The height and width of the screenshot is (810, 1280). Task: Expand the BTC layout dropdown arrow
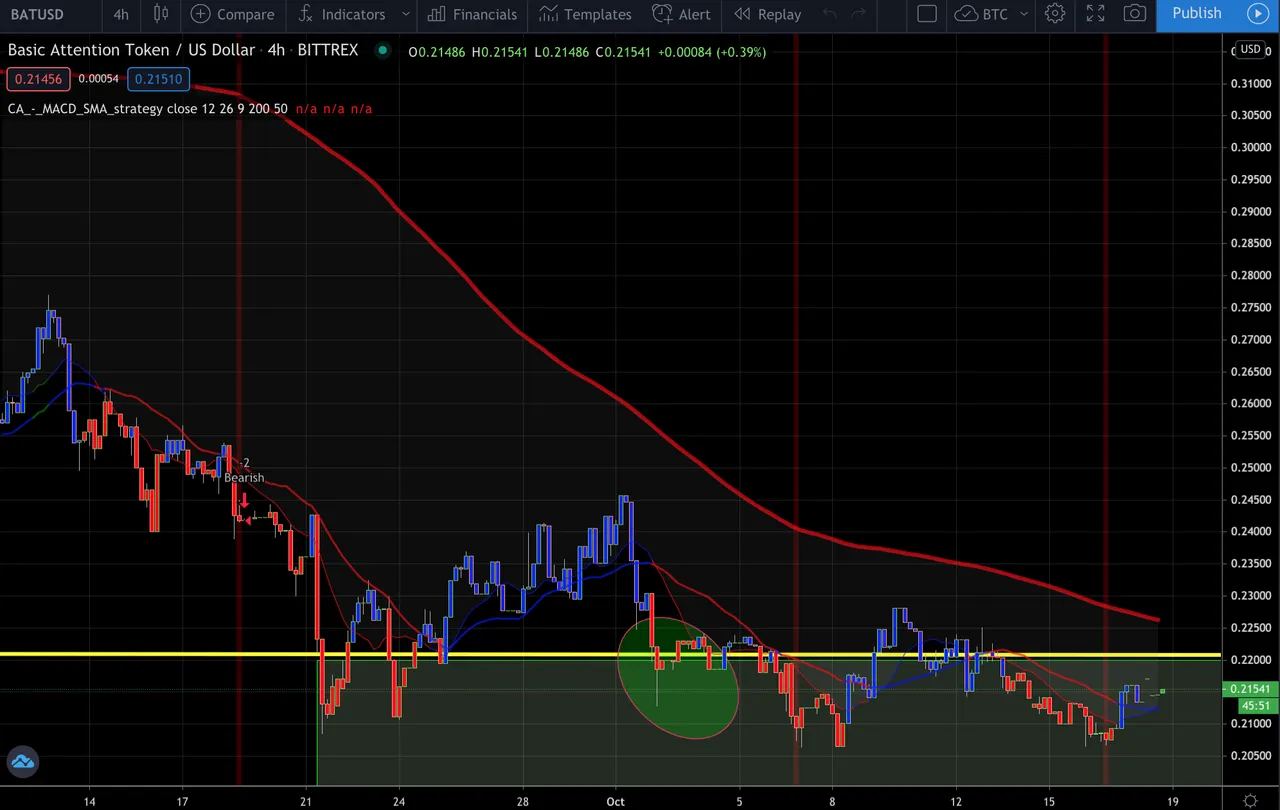click(x=1024, y=14)
